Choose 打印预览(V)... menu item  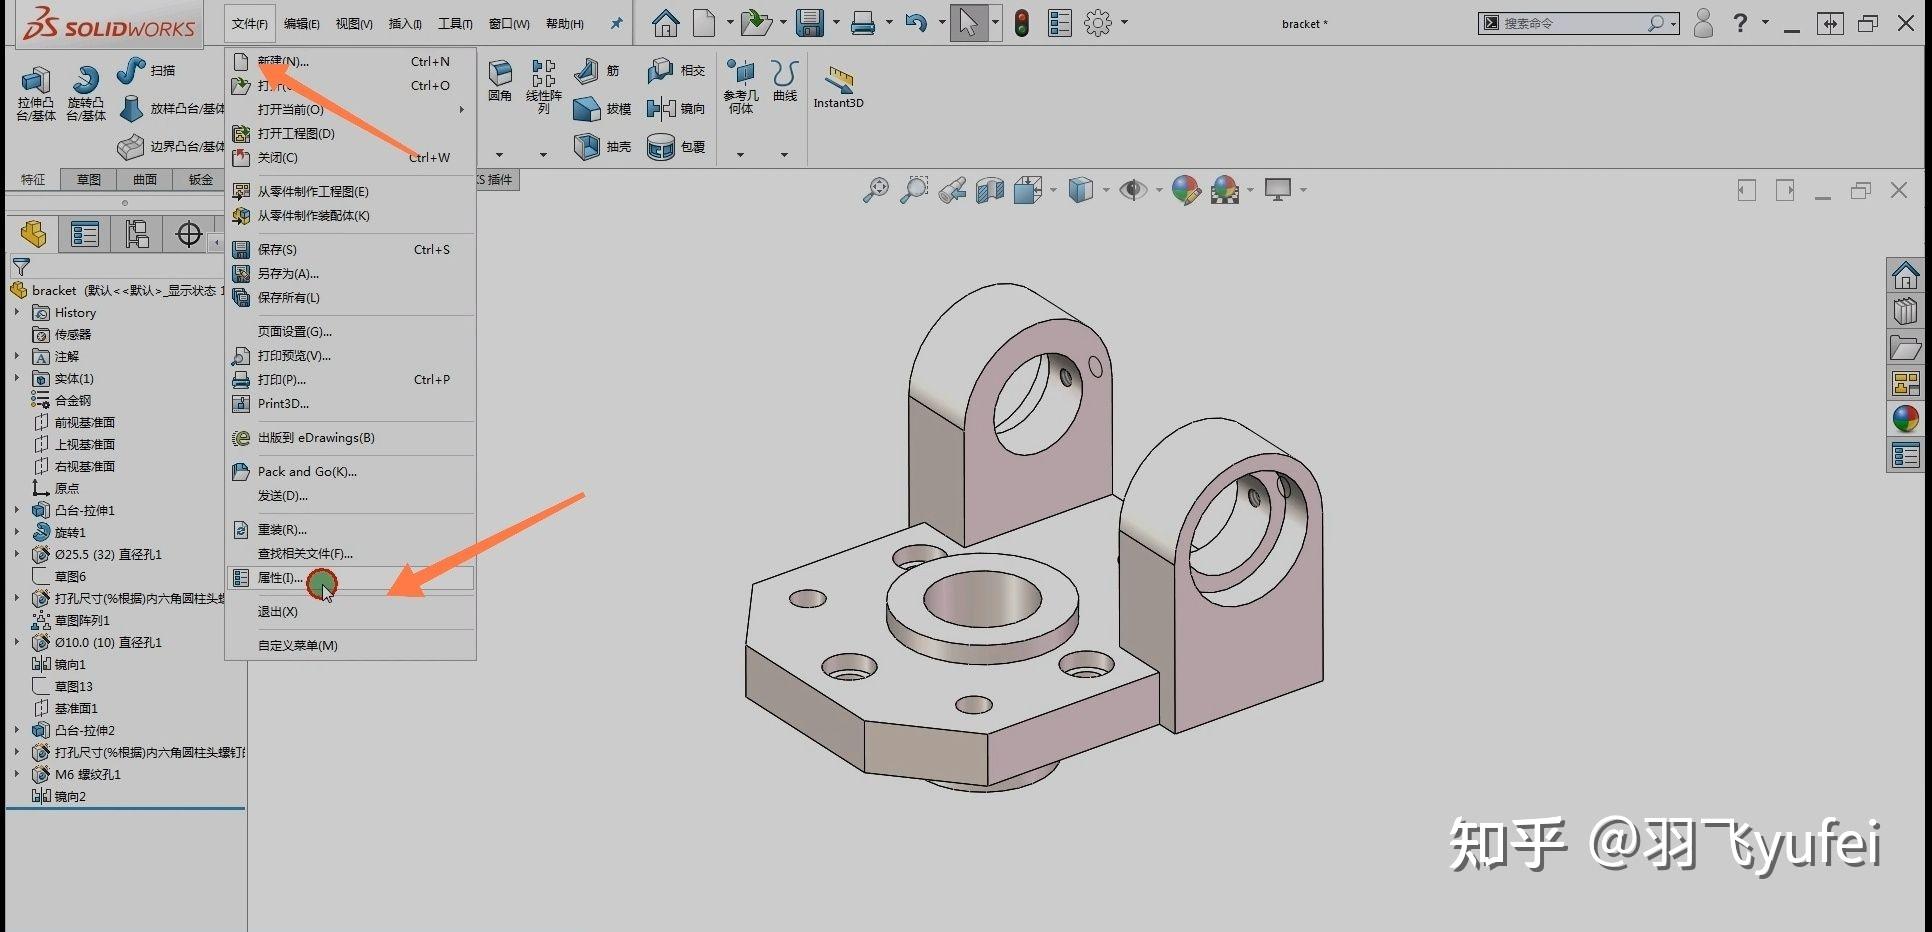point(351,355)
